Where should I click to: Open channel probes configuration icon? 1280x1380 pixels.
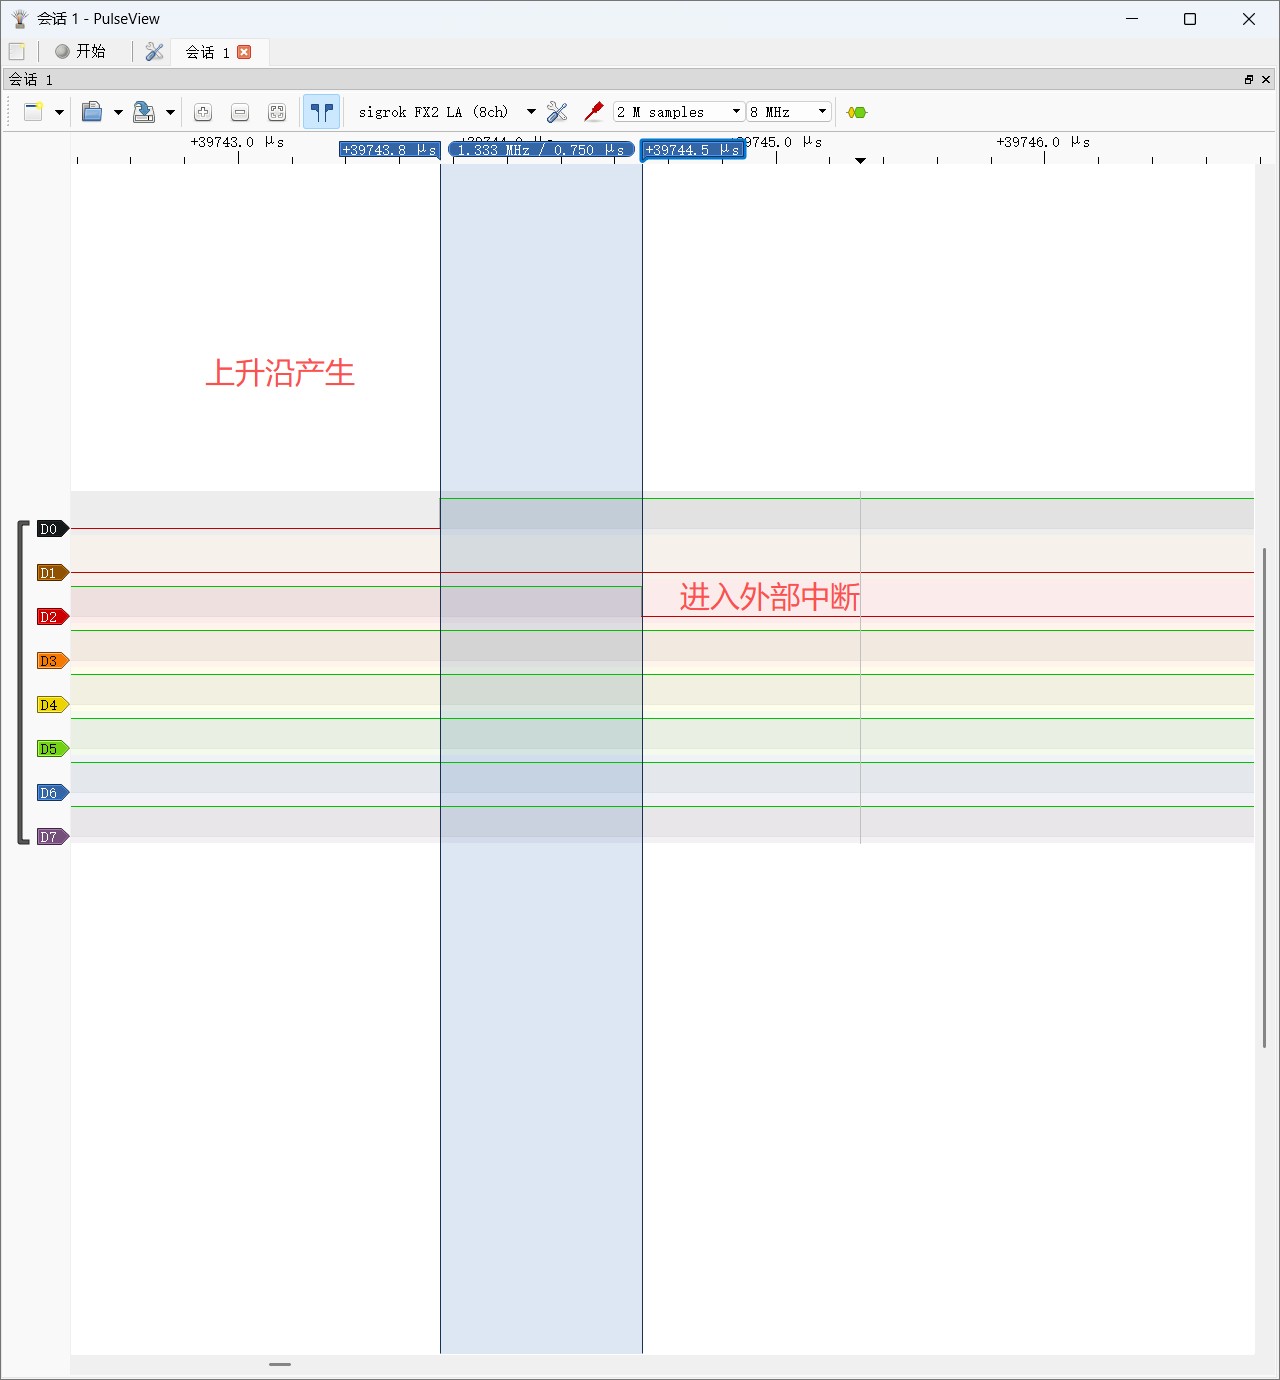[594, 112]
